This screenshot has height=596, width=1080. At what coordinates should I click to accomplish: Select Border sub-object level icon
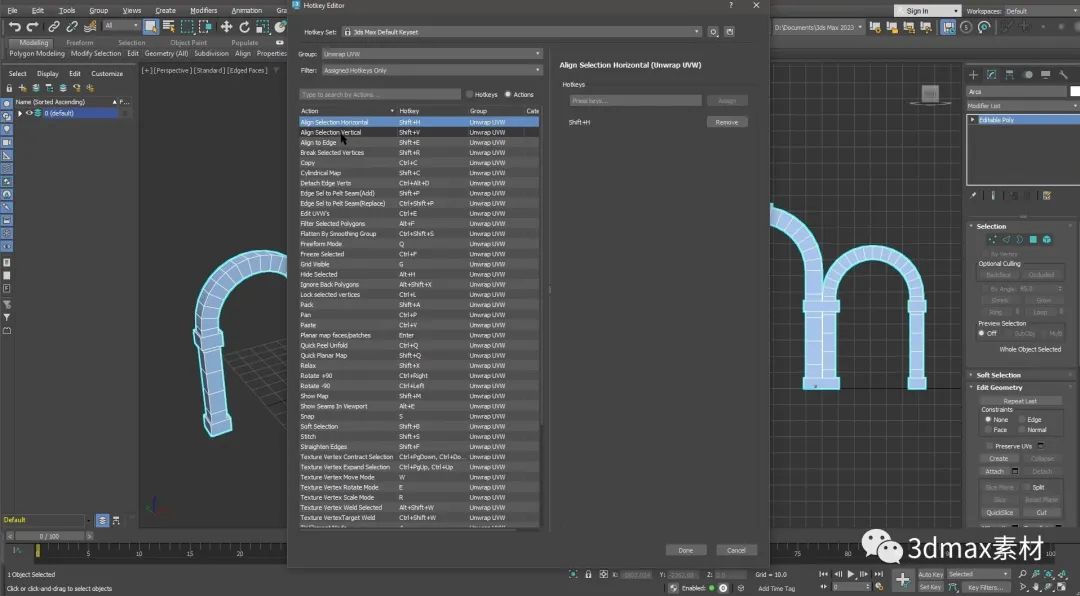[x=1019, y=239]
